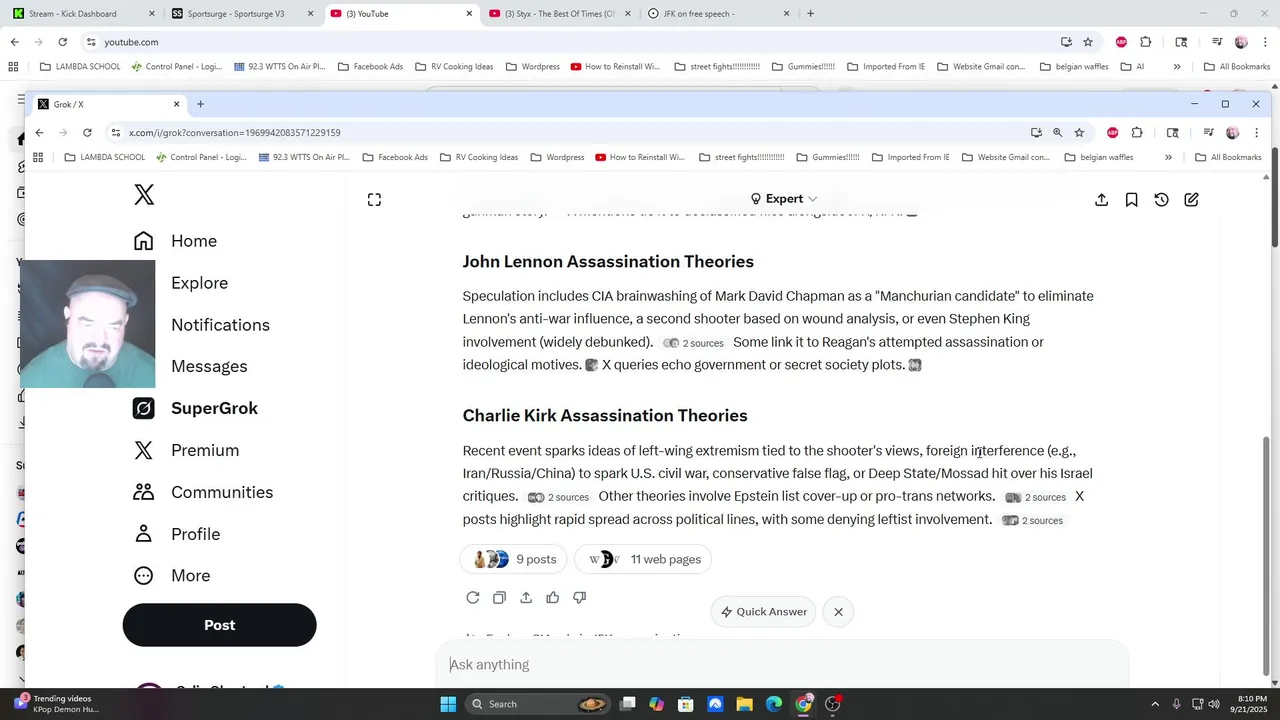The image size is (1280, 720).
Task: Open Communities in the sidebar
Action: coord(203,492)
